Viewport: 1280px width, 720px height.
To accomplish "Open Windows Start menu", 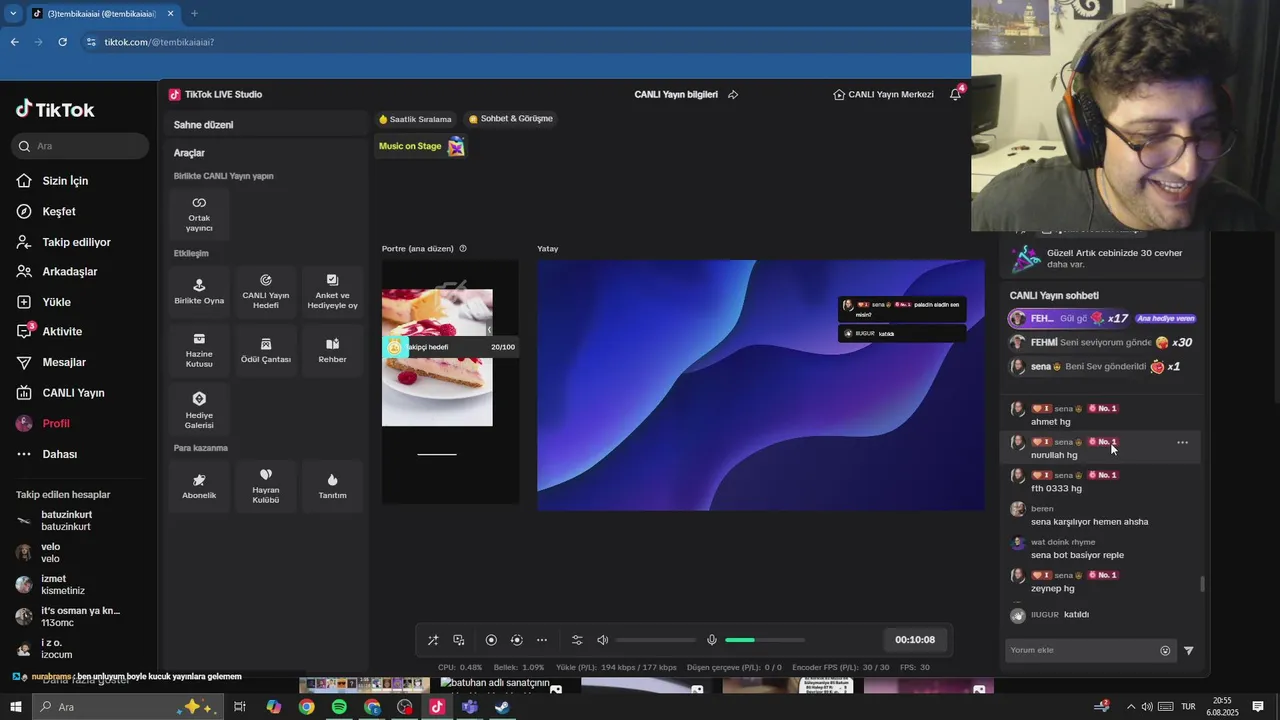I will pyautogui.click(x=15, y=707).
